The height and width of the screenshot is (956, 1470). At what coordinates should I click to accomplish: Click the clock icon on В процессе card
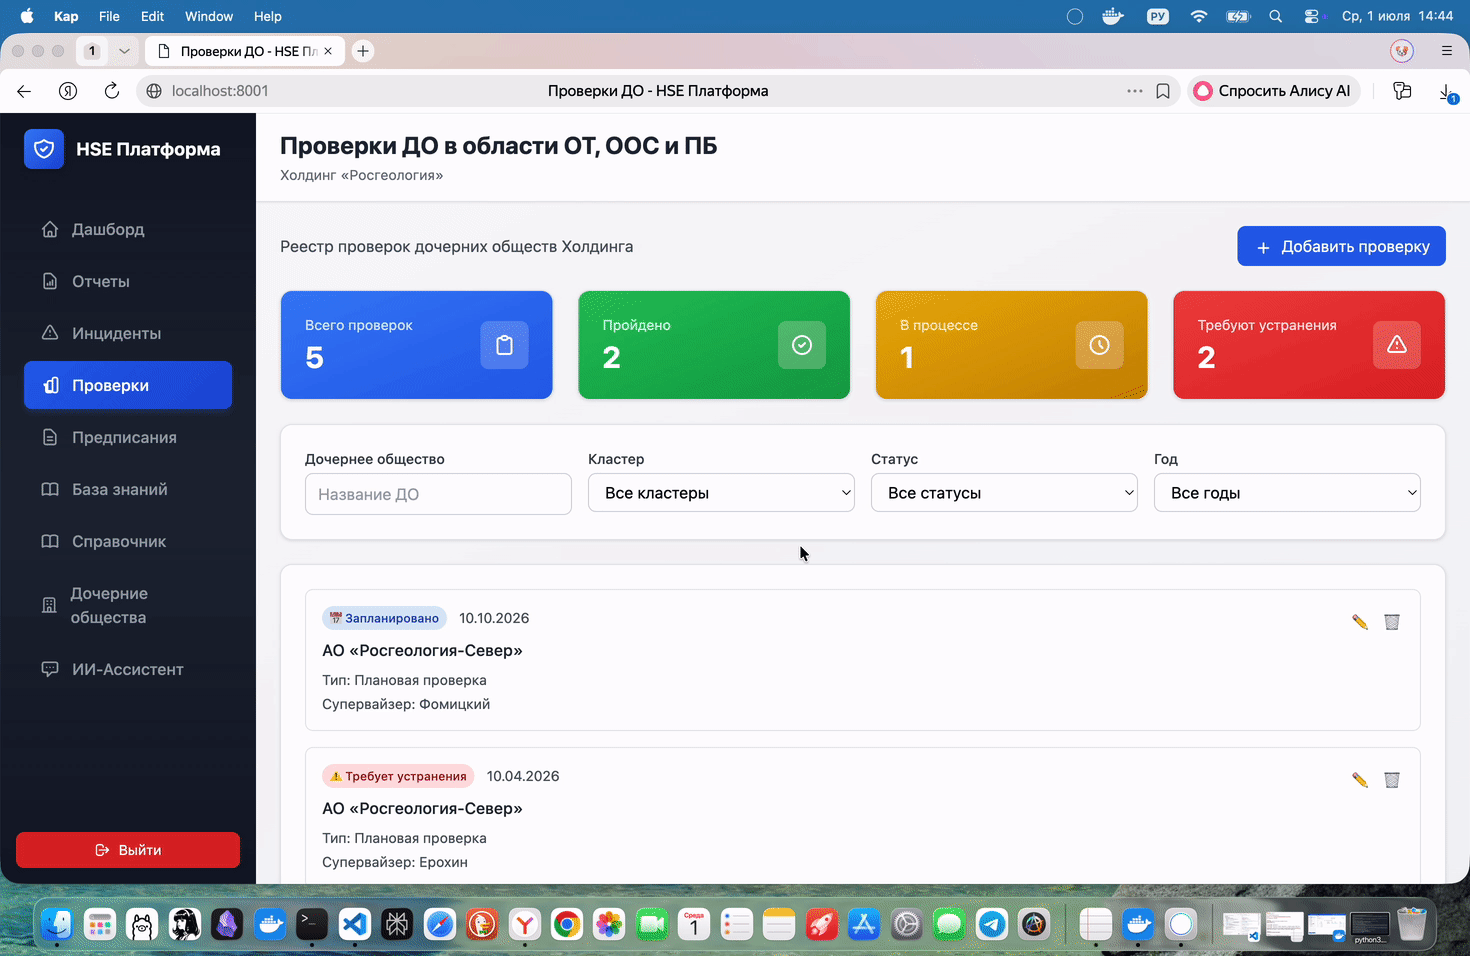click(1099, 345)
